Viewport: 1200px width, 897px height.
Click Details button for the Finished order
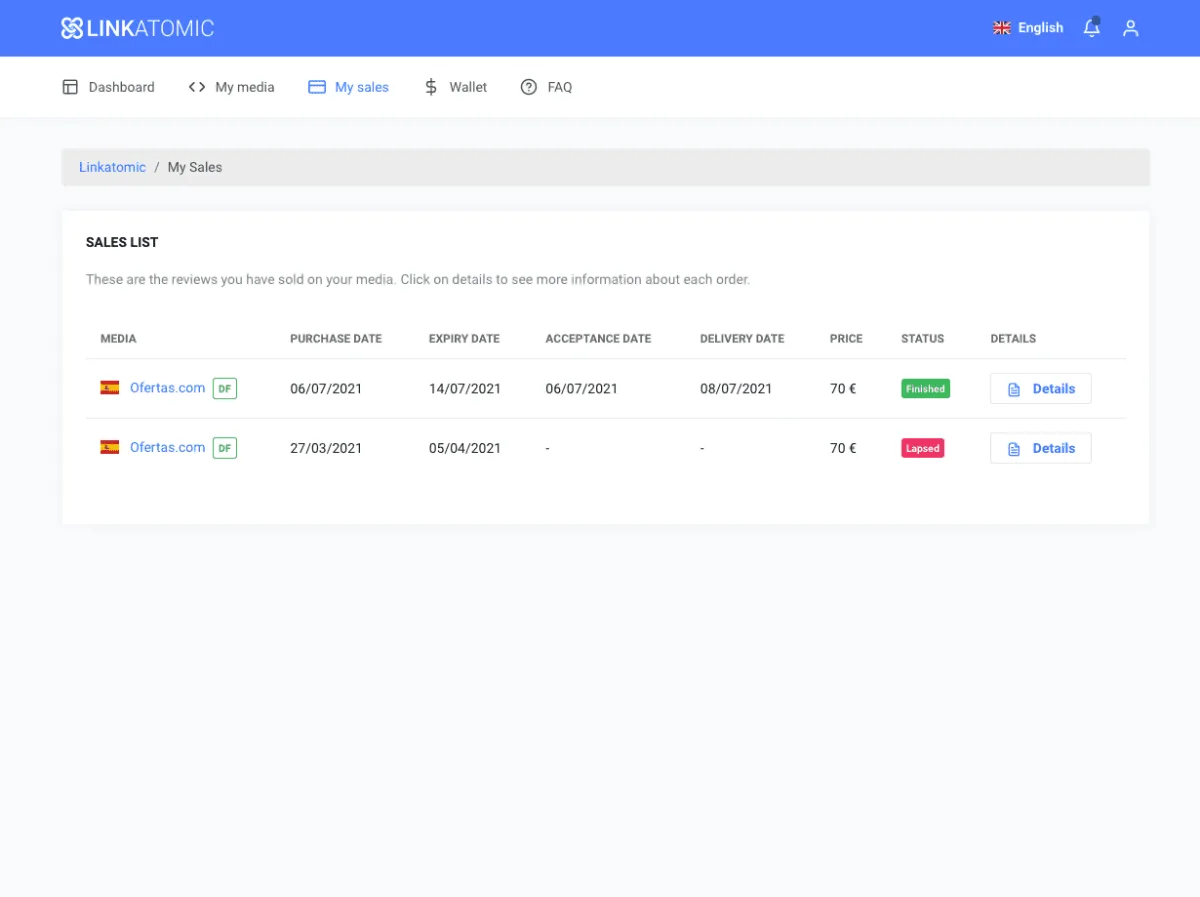[x=1040, y=389]
